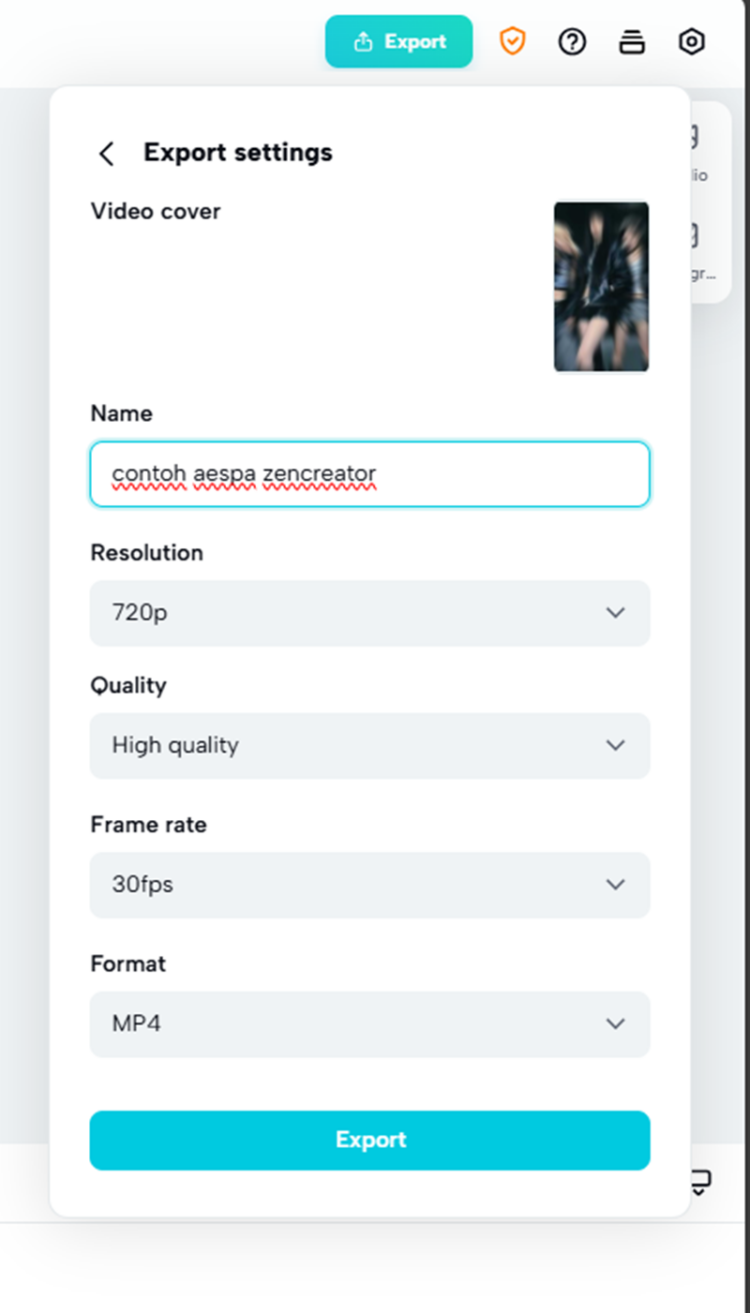Switch back to the Export settings header

(238, 152)
